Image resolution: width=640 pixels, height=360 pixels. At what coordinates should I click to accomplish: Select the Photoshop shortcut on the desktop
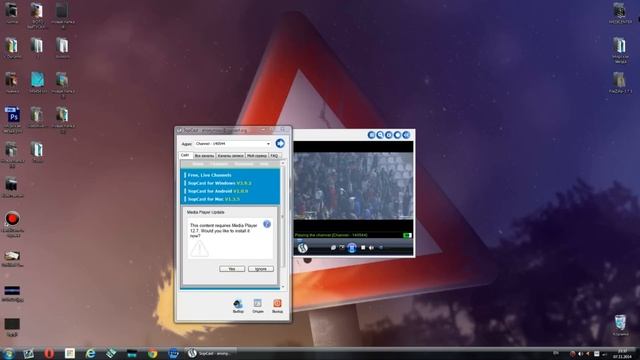[12, 120]
